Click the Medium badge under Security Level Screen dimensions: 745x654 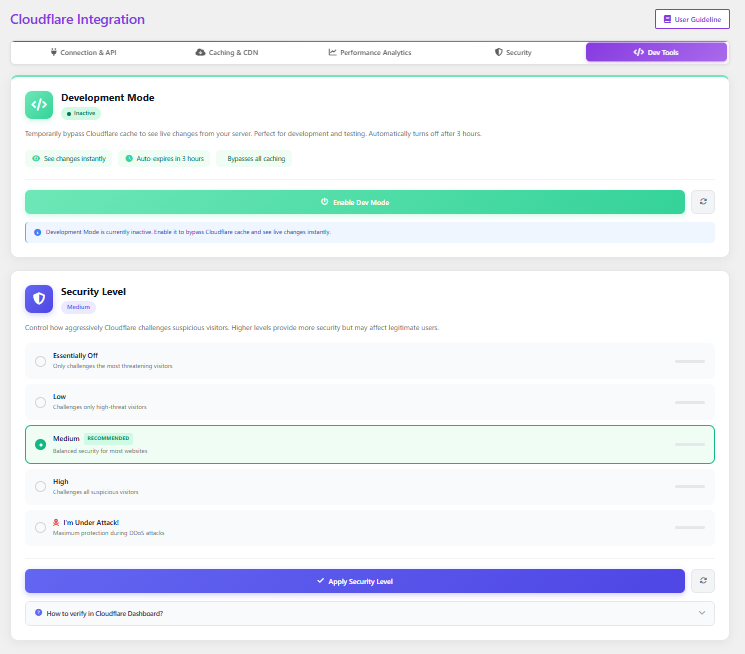tap(78, 307)
